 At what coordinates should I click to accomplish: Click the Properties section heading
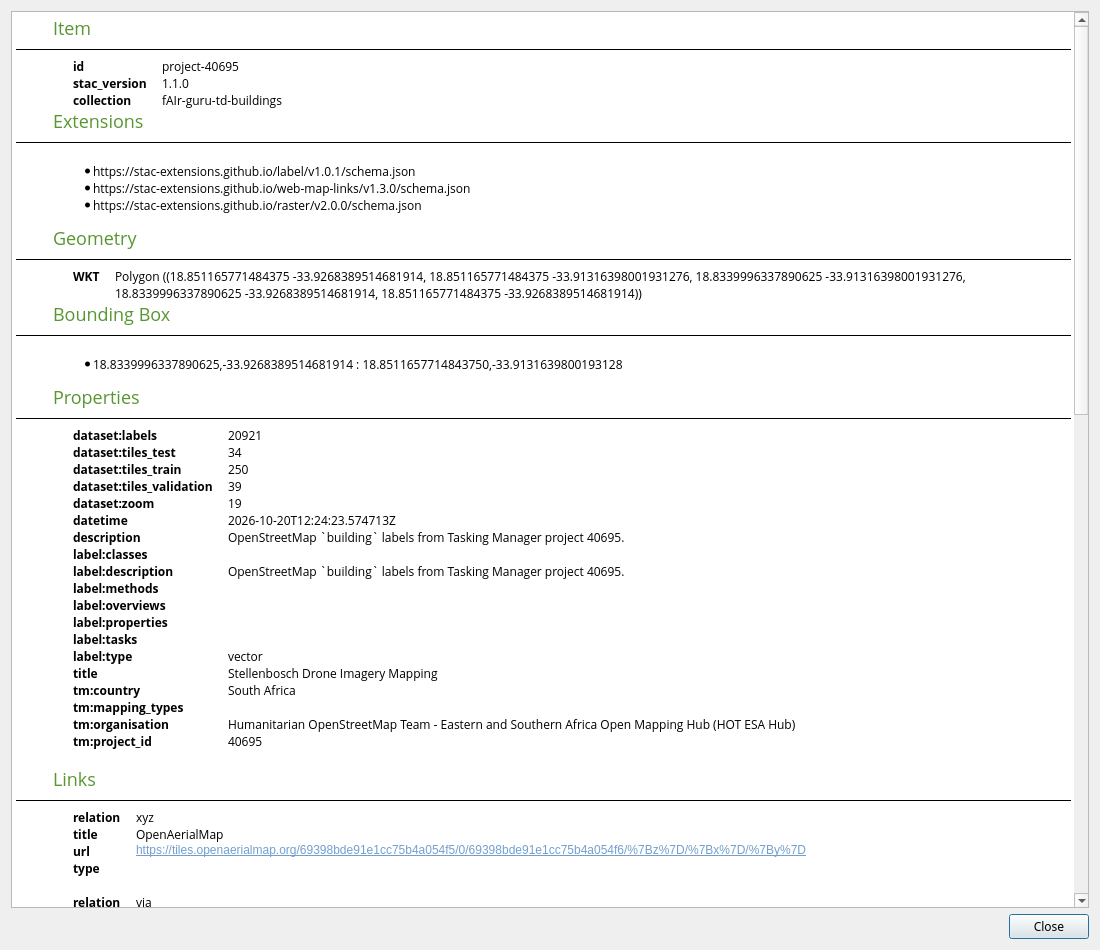[96, 397]
